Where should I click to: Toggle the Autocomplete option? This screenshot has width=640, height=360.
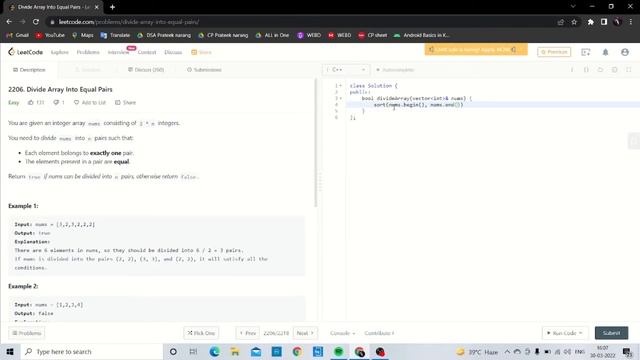click(x=395, y=70)
